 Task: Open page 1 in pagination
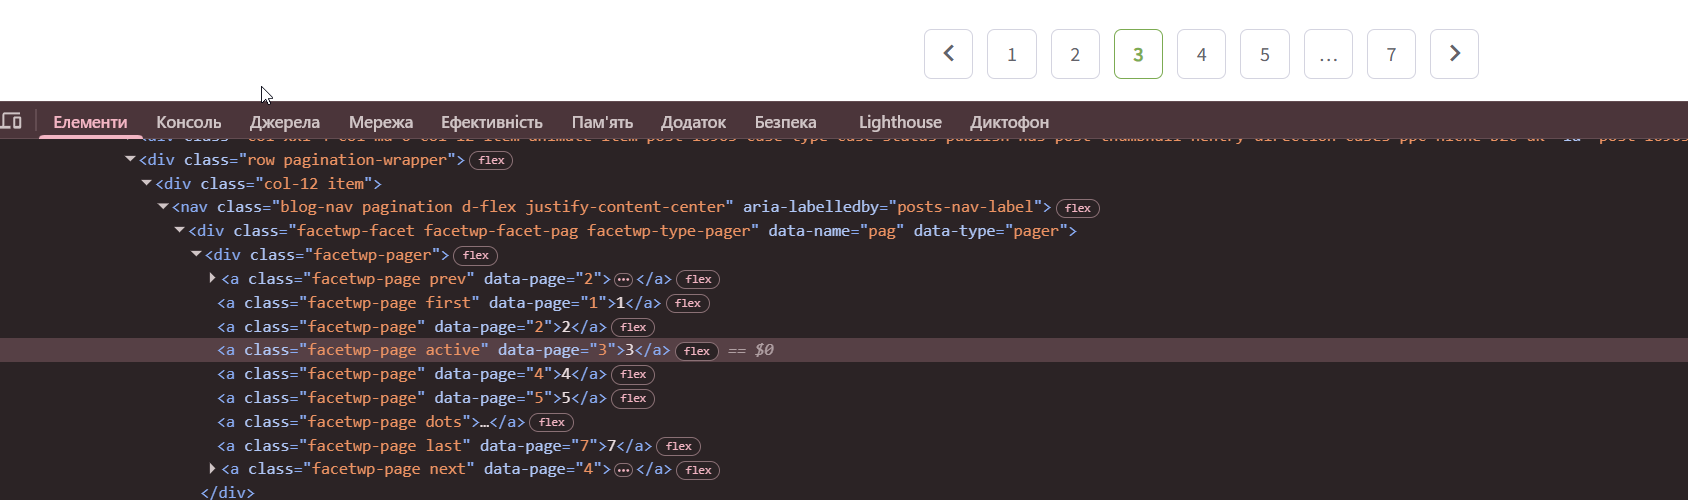(1012, 54)
